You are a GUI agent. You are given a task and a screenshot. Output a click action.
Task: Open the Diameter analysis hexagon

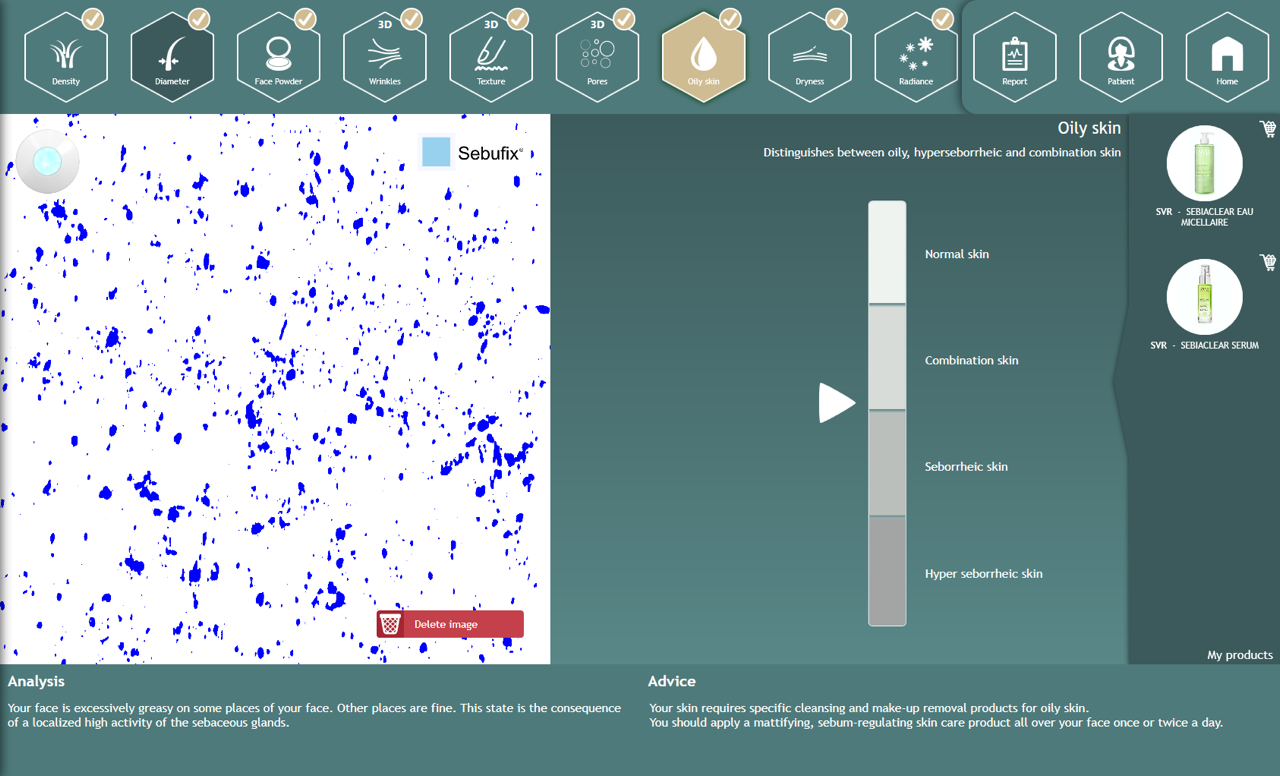pos(172,57)
